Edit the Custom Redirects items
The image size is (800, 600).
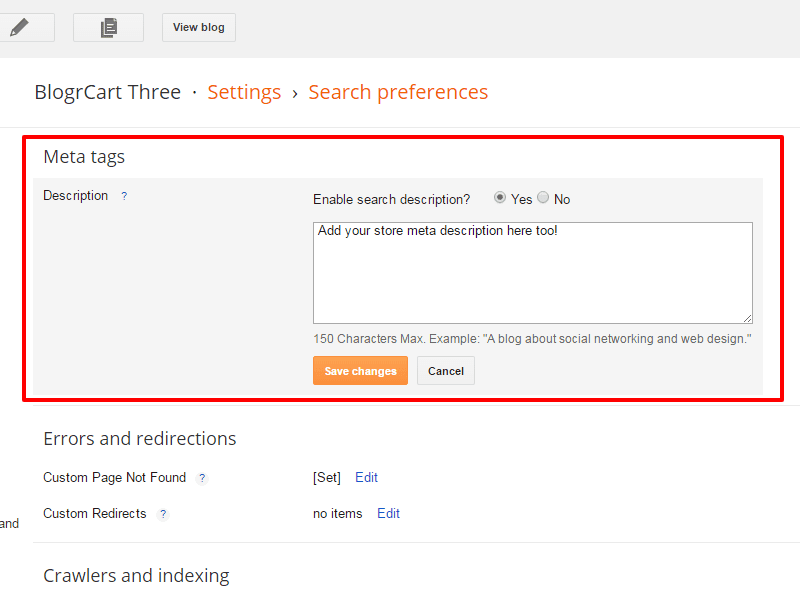pos(388,514)
